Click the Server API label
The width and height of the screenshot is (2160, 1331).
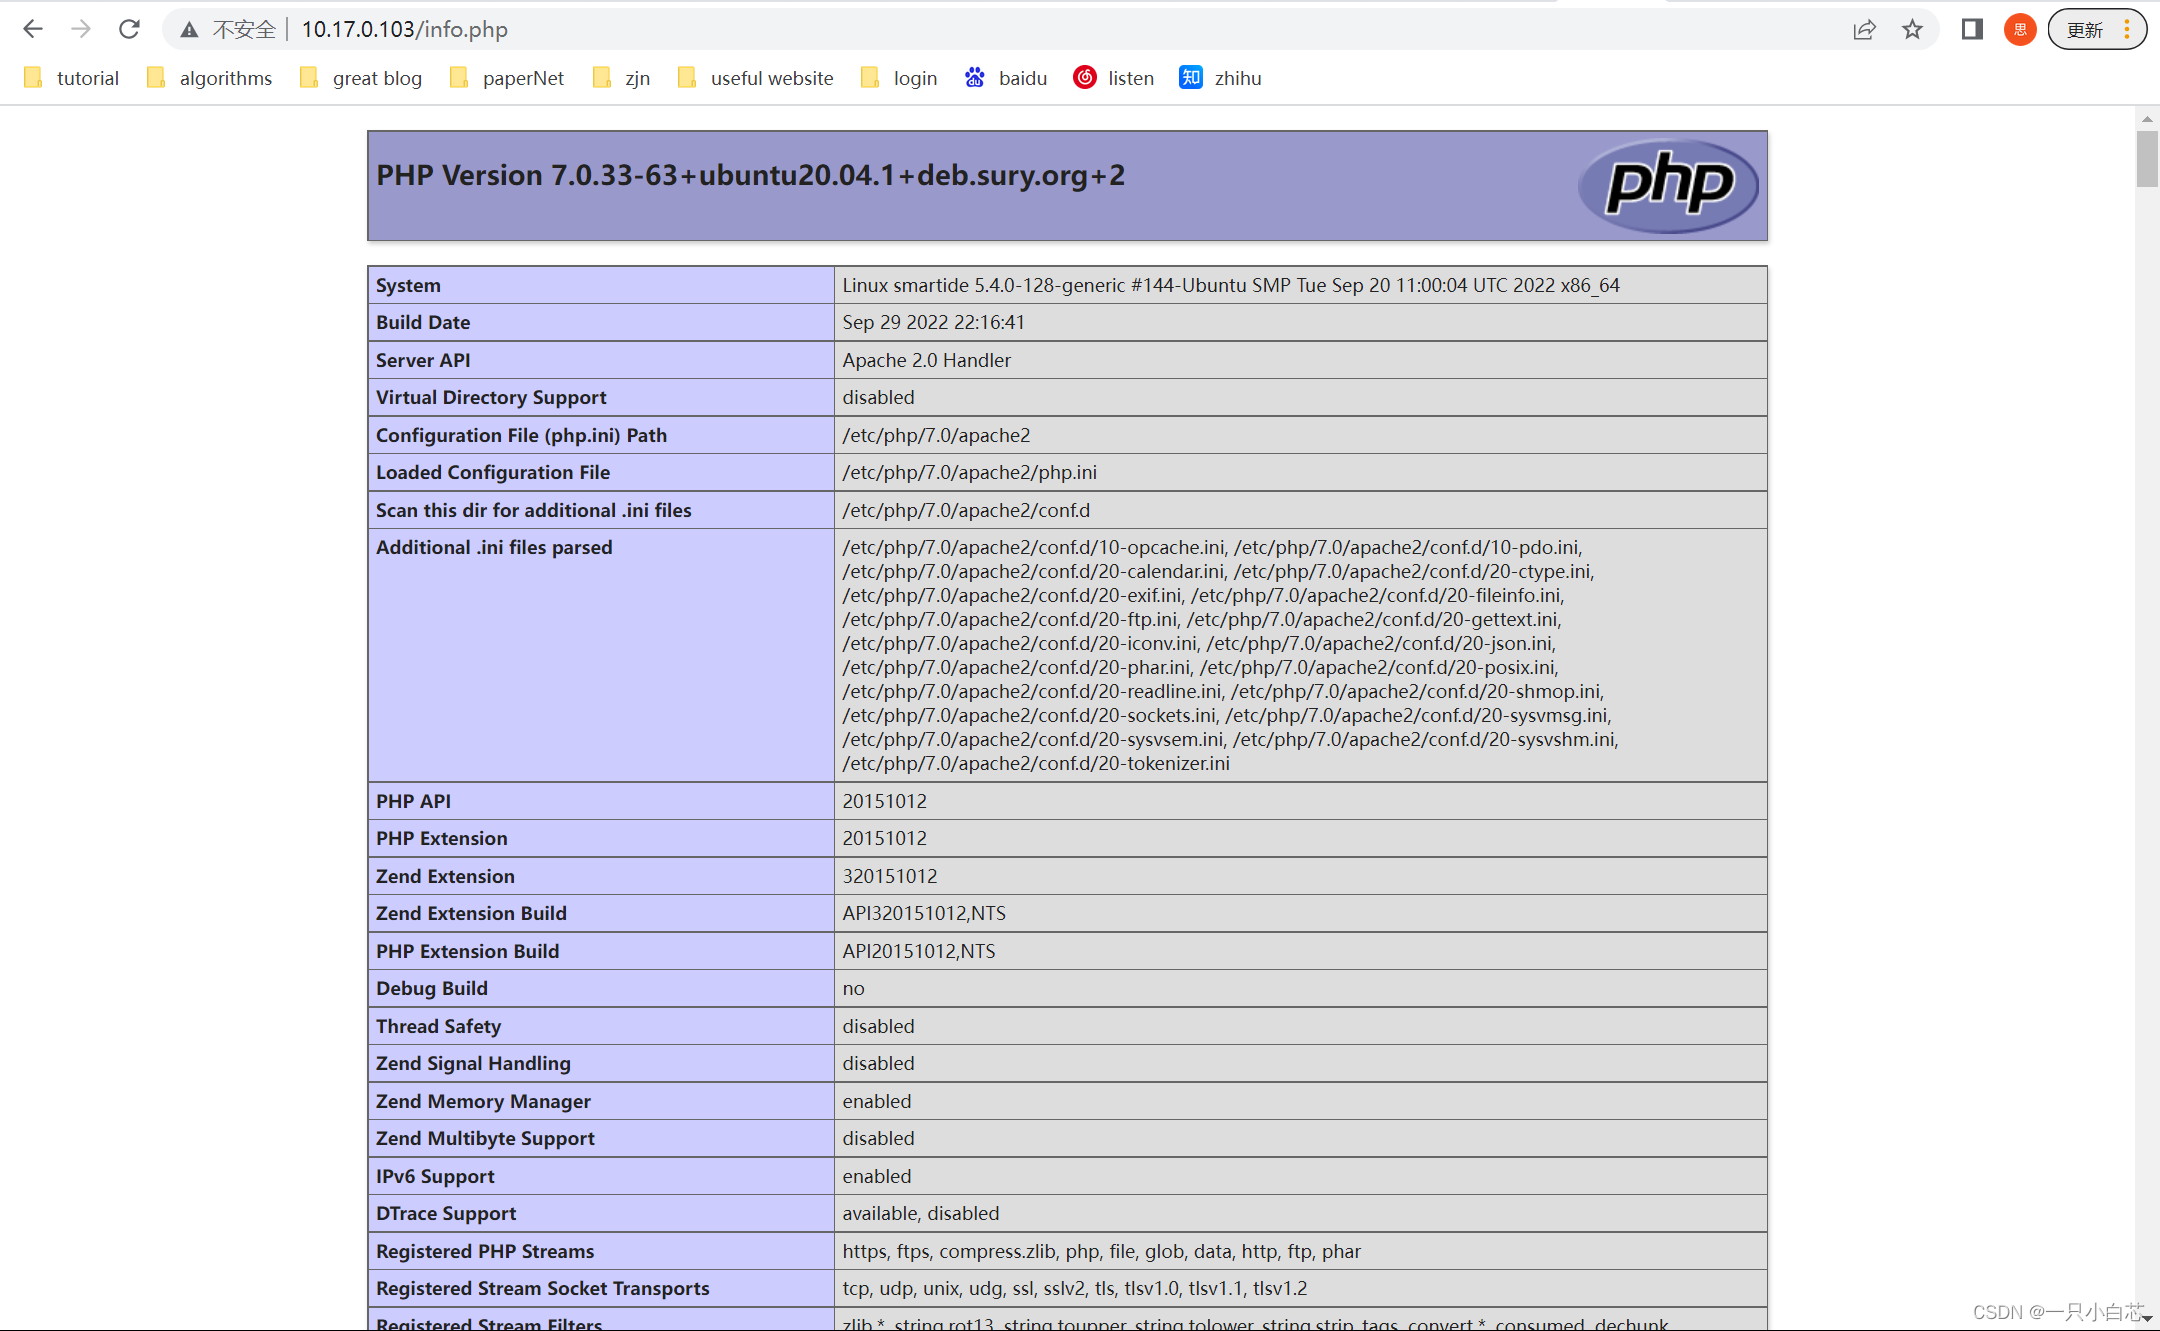[x=423, y=361]
